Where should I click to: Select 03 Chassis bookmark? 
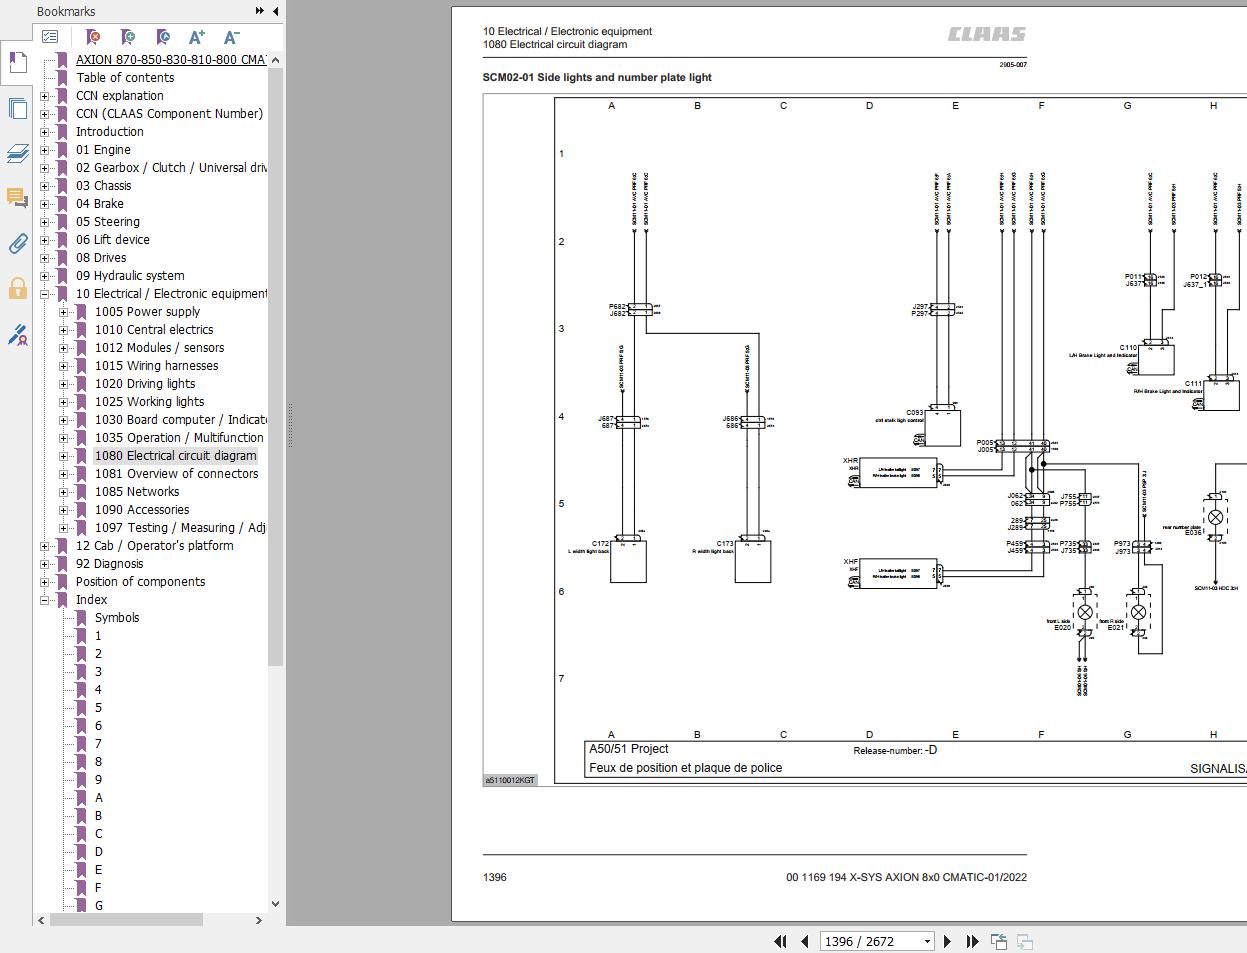104,186
